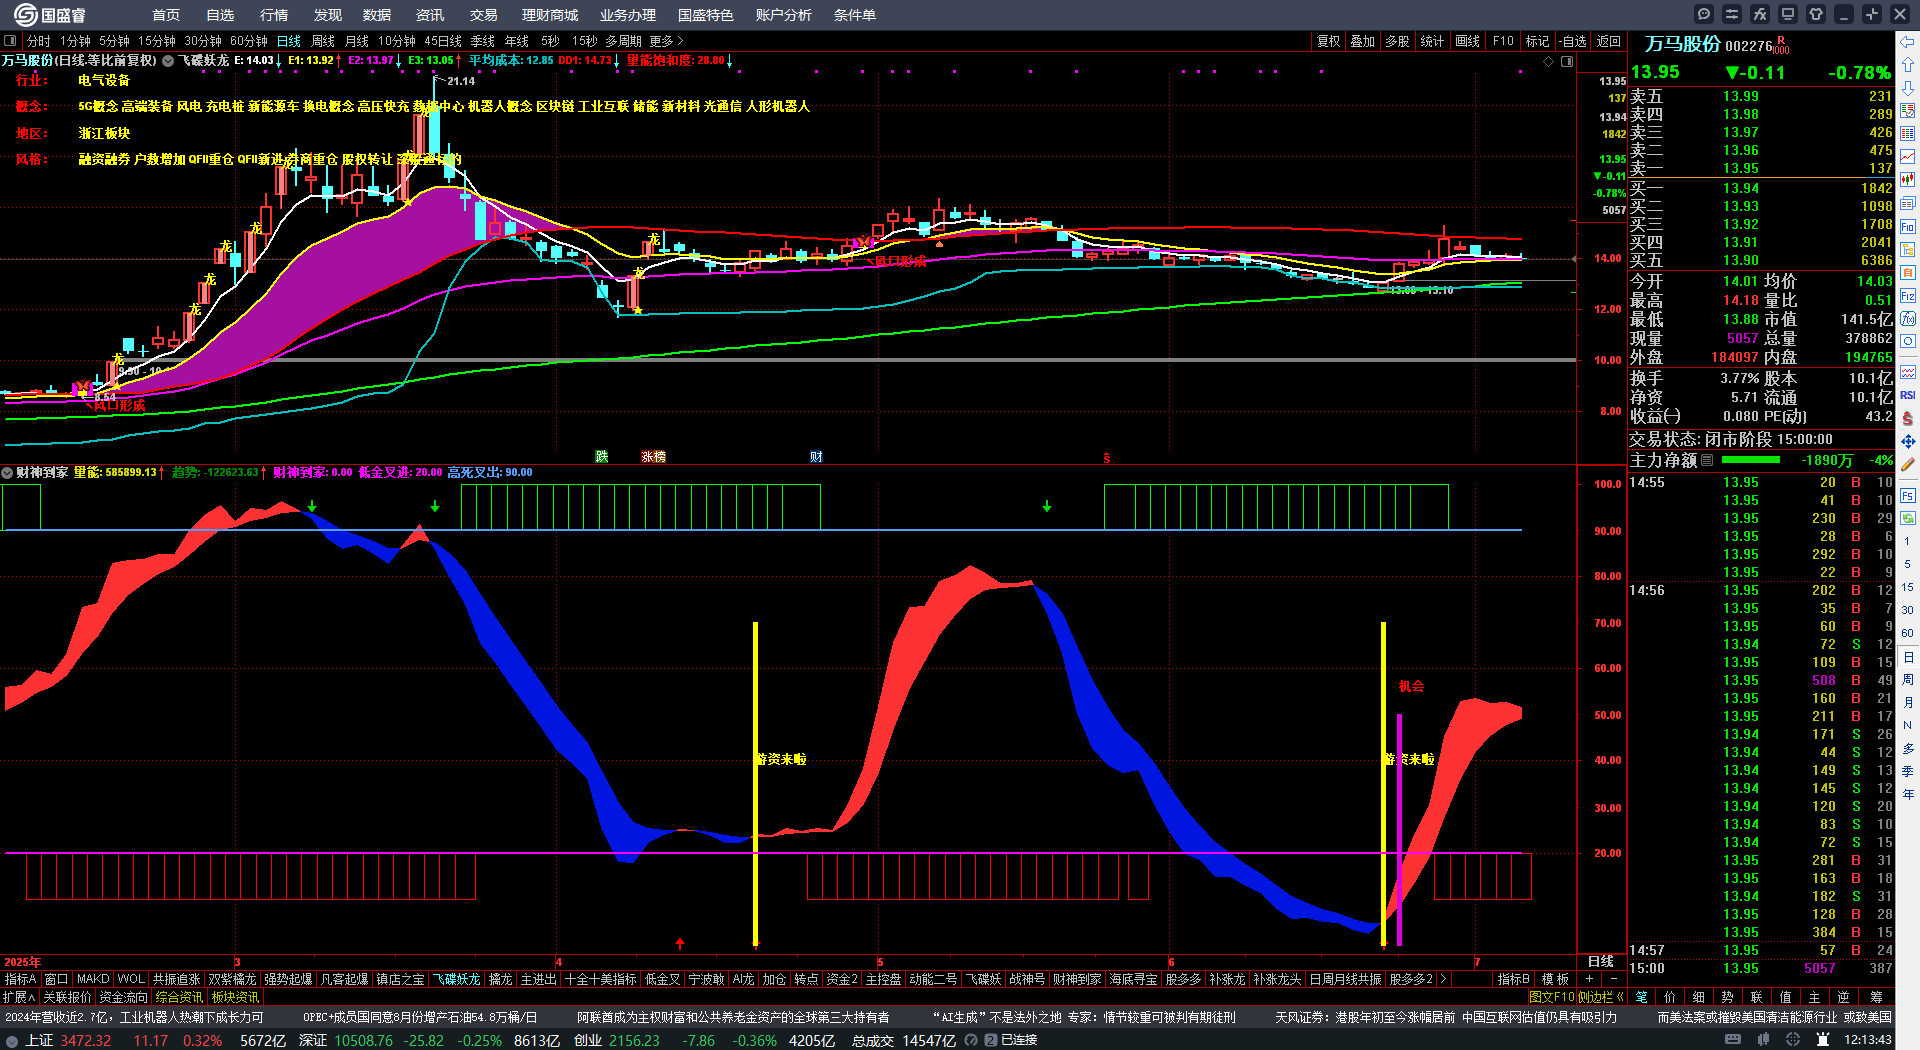Image resolution: width=1920 pixels, height=1050 pixels.
Task: Expand the 更多 period options
Action: pyautogui.click(x=666, y=41)
